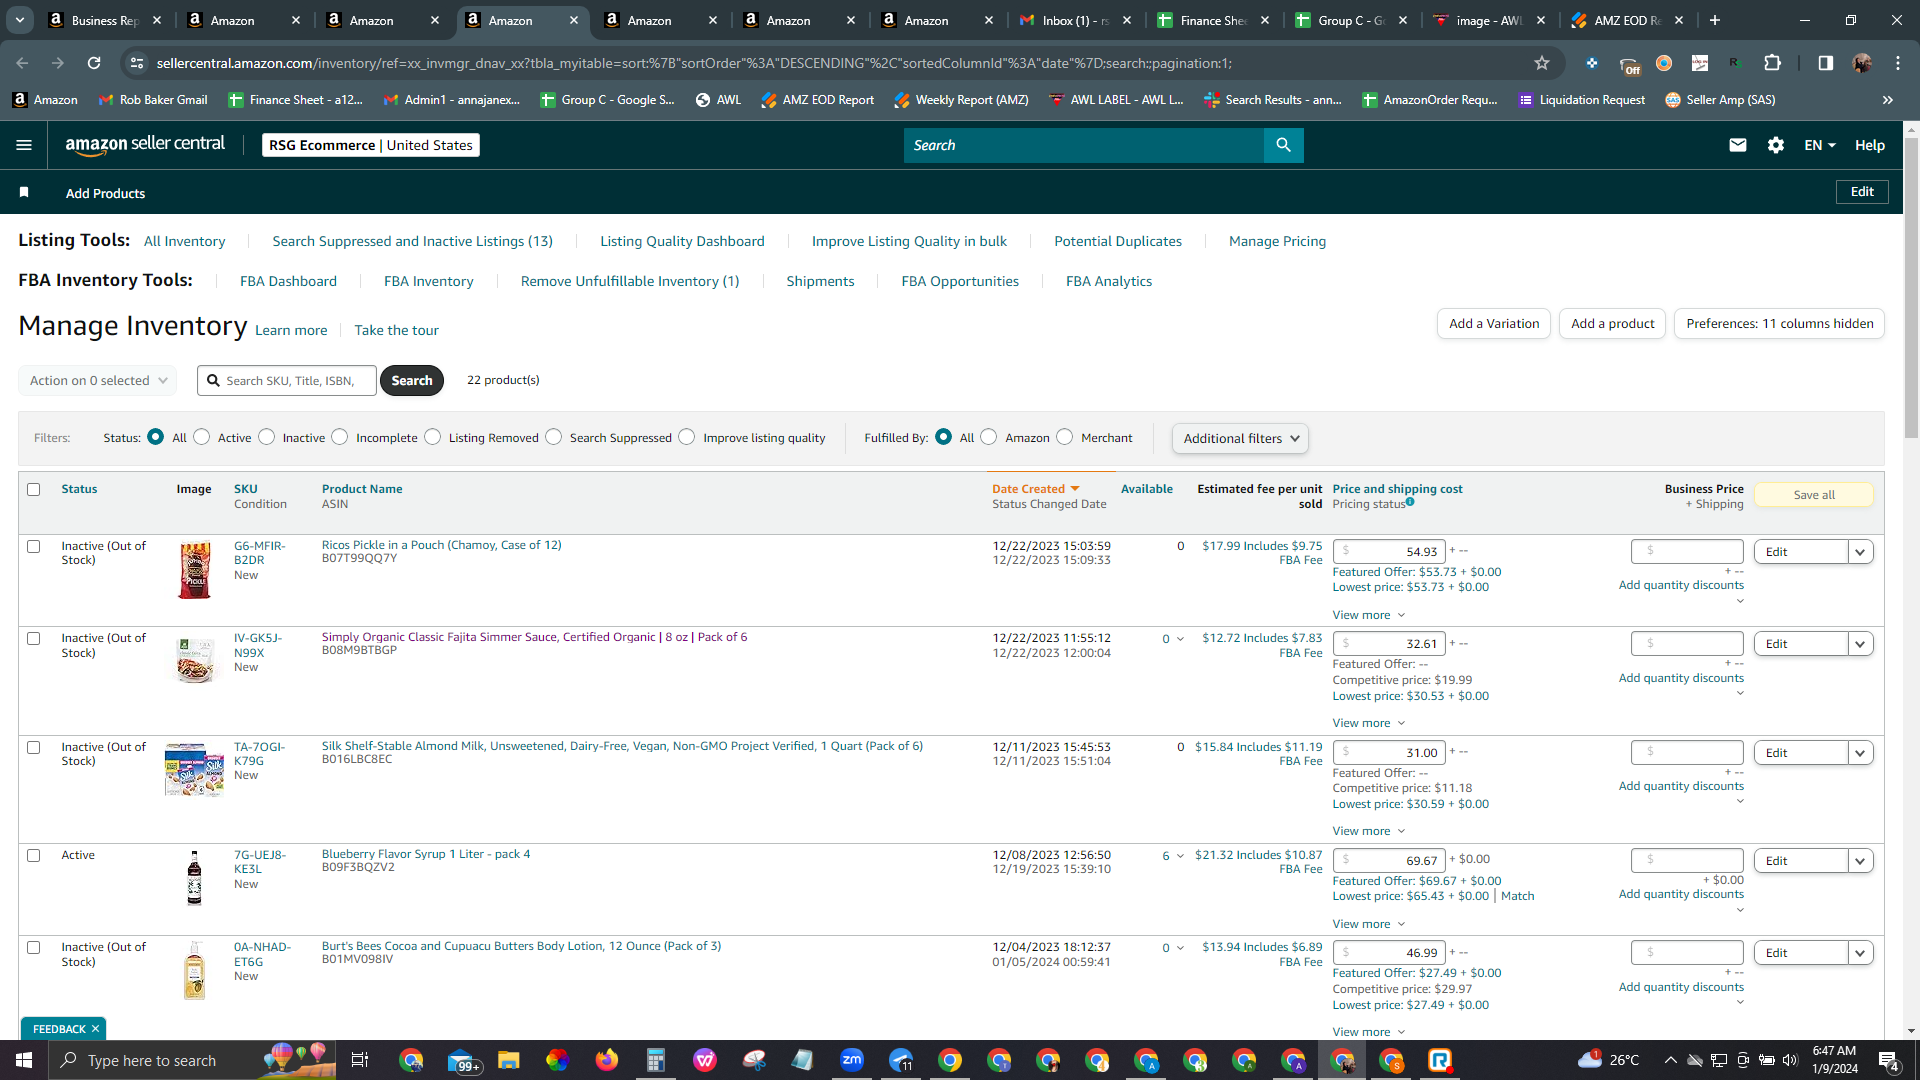Sort by the Date Created column
Image resolution: width=1920 pixels, height=1080 pixels.
(x=1035, y=489)
